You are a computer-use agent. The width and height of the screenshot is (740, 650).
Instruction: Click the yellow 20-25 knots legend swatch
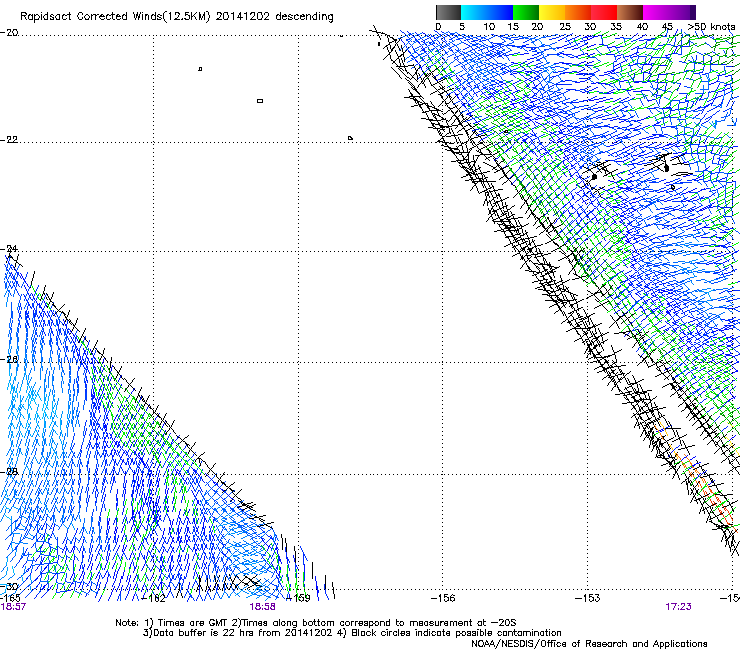552,12
